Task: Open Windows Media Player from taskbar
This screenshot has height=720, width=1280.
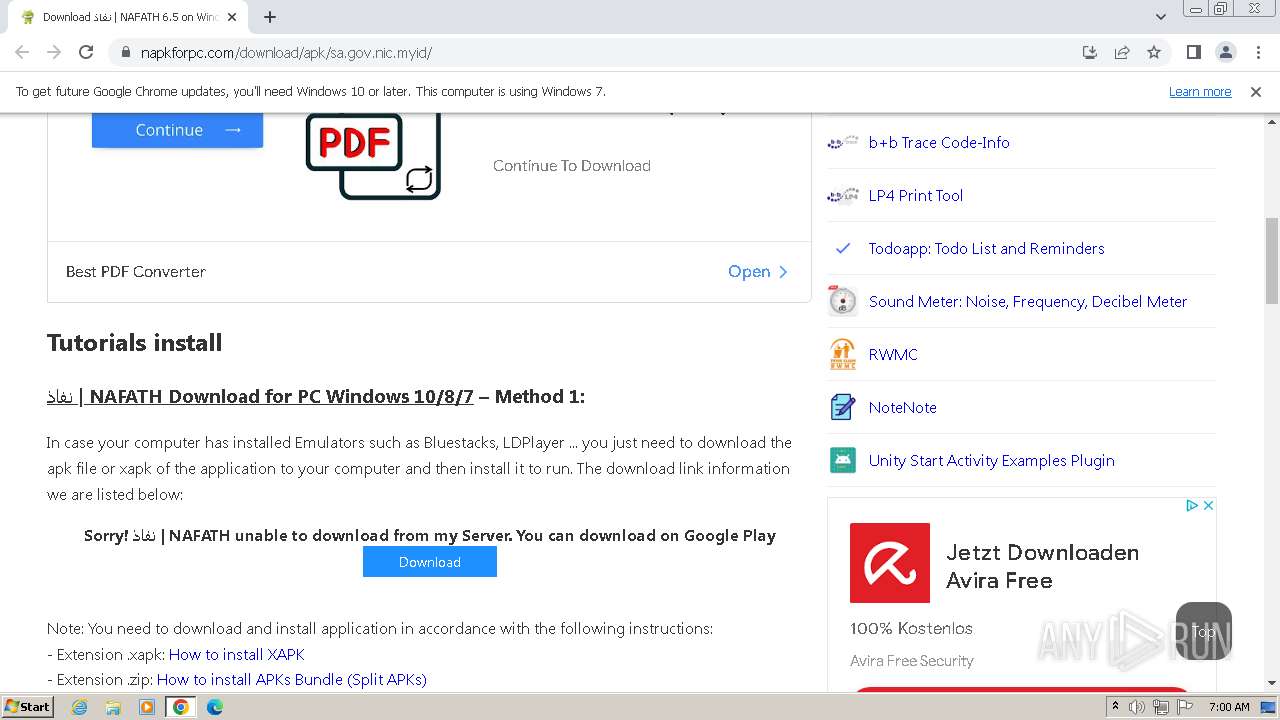Action: coord(147,707)
